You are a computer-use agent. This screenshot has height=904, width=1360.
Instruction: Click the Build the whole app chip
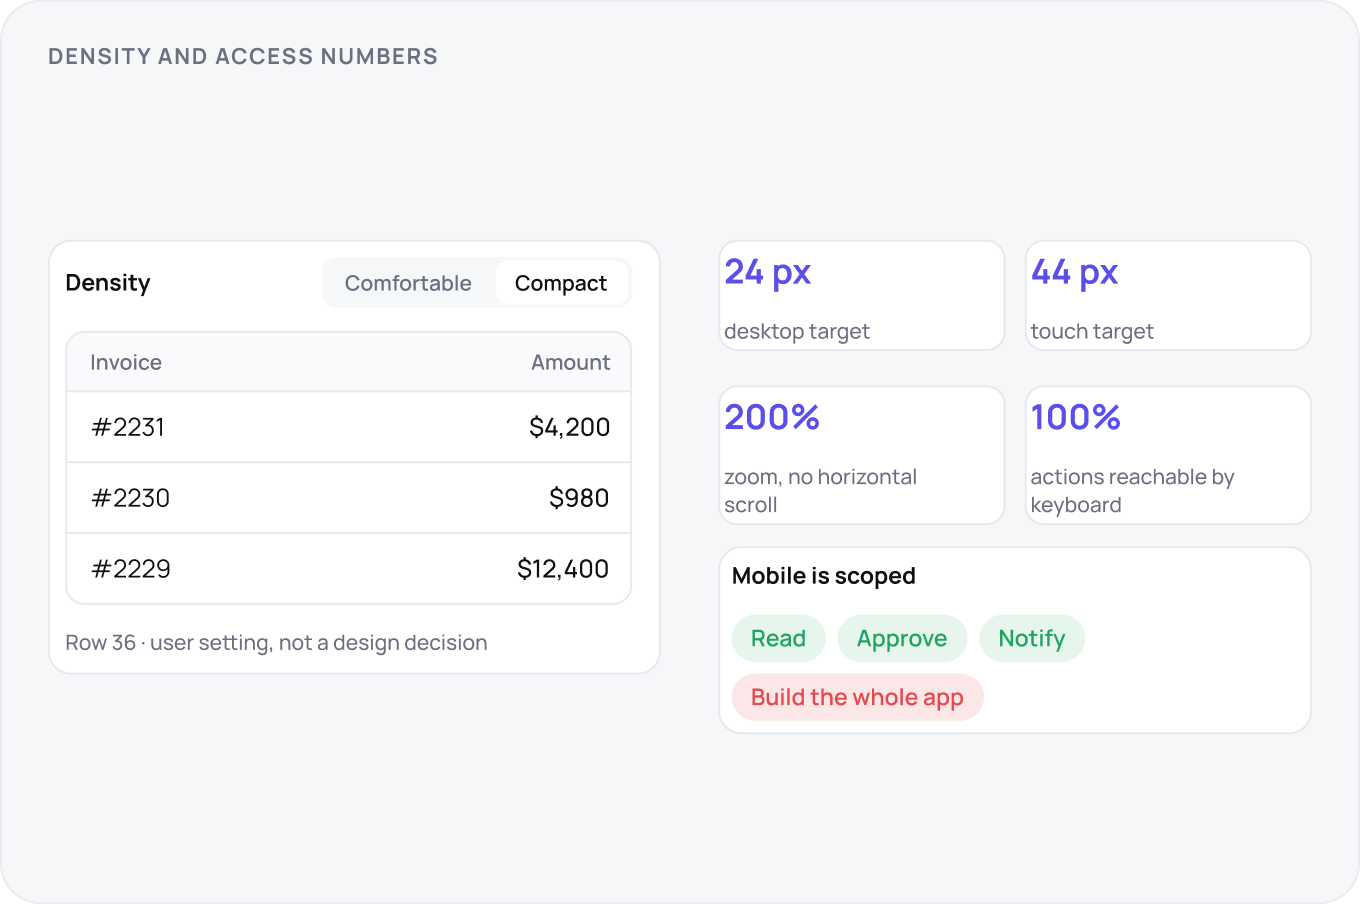click(x=857, y=697)
